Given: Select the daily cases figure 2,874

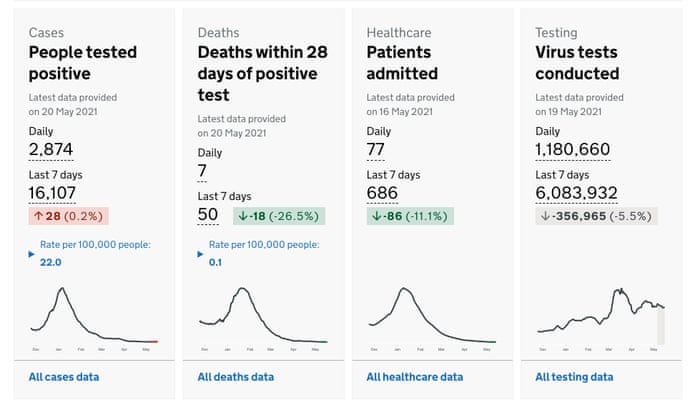Looking at the screenshot, I should click(x=51, y=150).
